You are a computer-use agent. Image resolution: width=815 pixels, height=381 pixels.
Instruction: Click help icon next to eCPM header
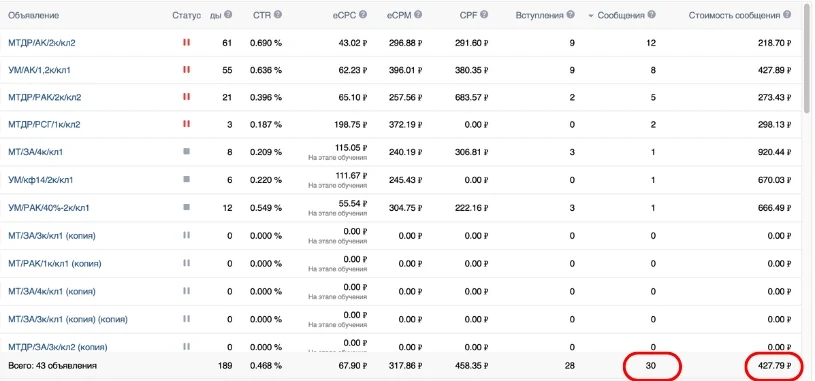coord(418,15)
